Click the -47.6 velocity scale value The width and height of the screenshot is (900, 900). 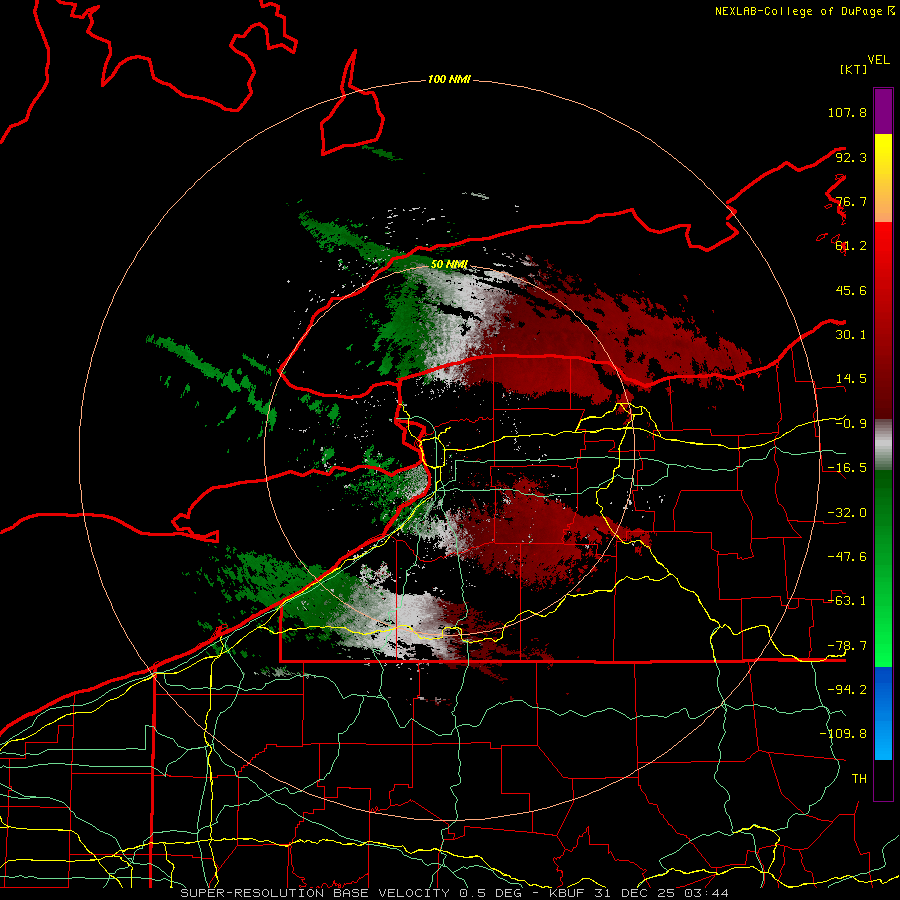pyautogui.click(x=847, y=557)
